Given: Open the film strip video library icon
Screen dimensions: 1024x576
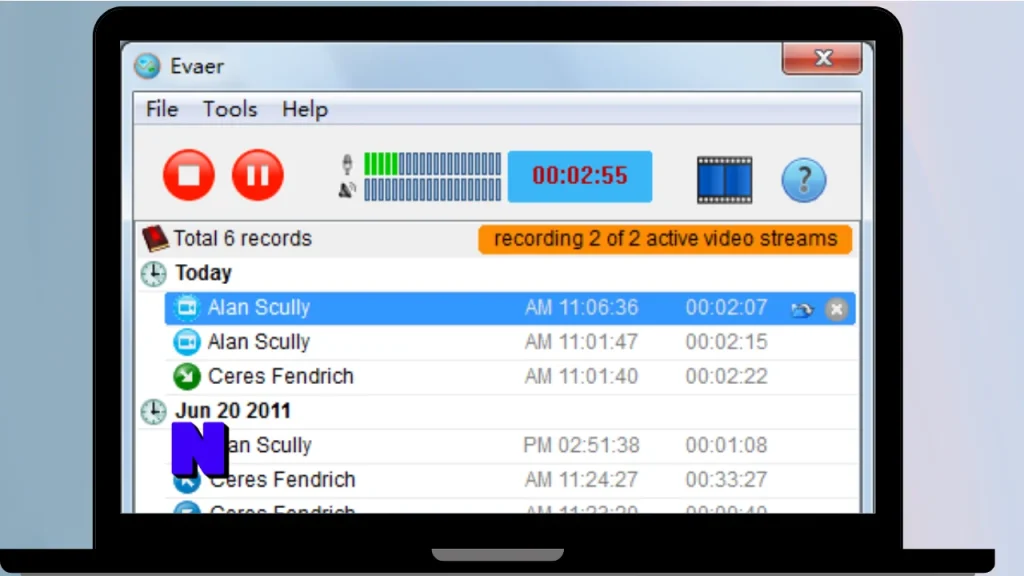Looking at the screenshot, I should (724, 180).
